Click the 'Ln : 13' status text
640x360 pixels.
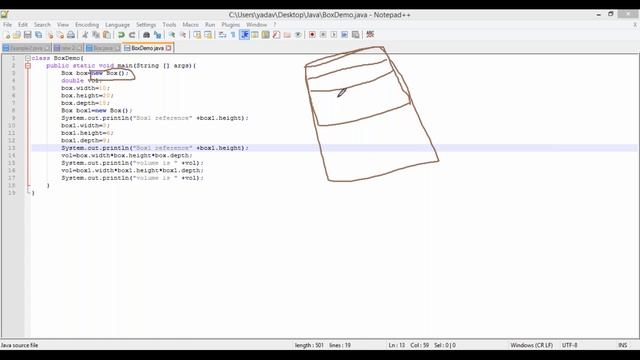pos(397,345)
